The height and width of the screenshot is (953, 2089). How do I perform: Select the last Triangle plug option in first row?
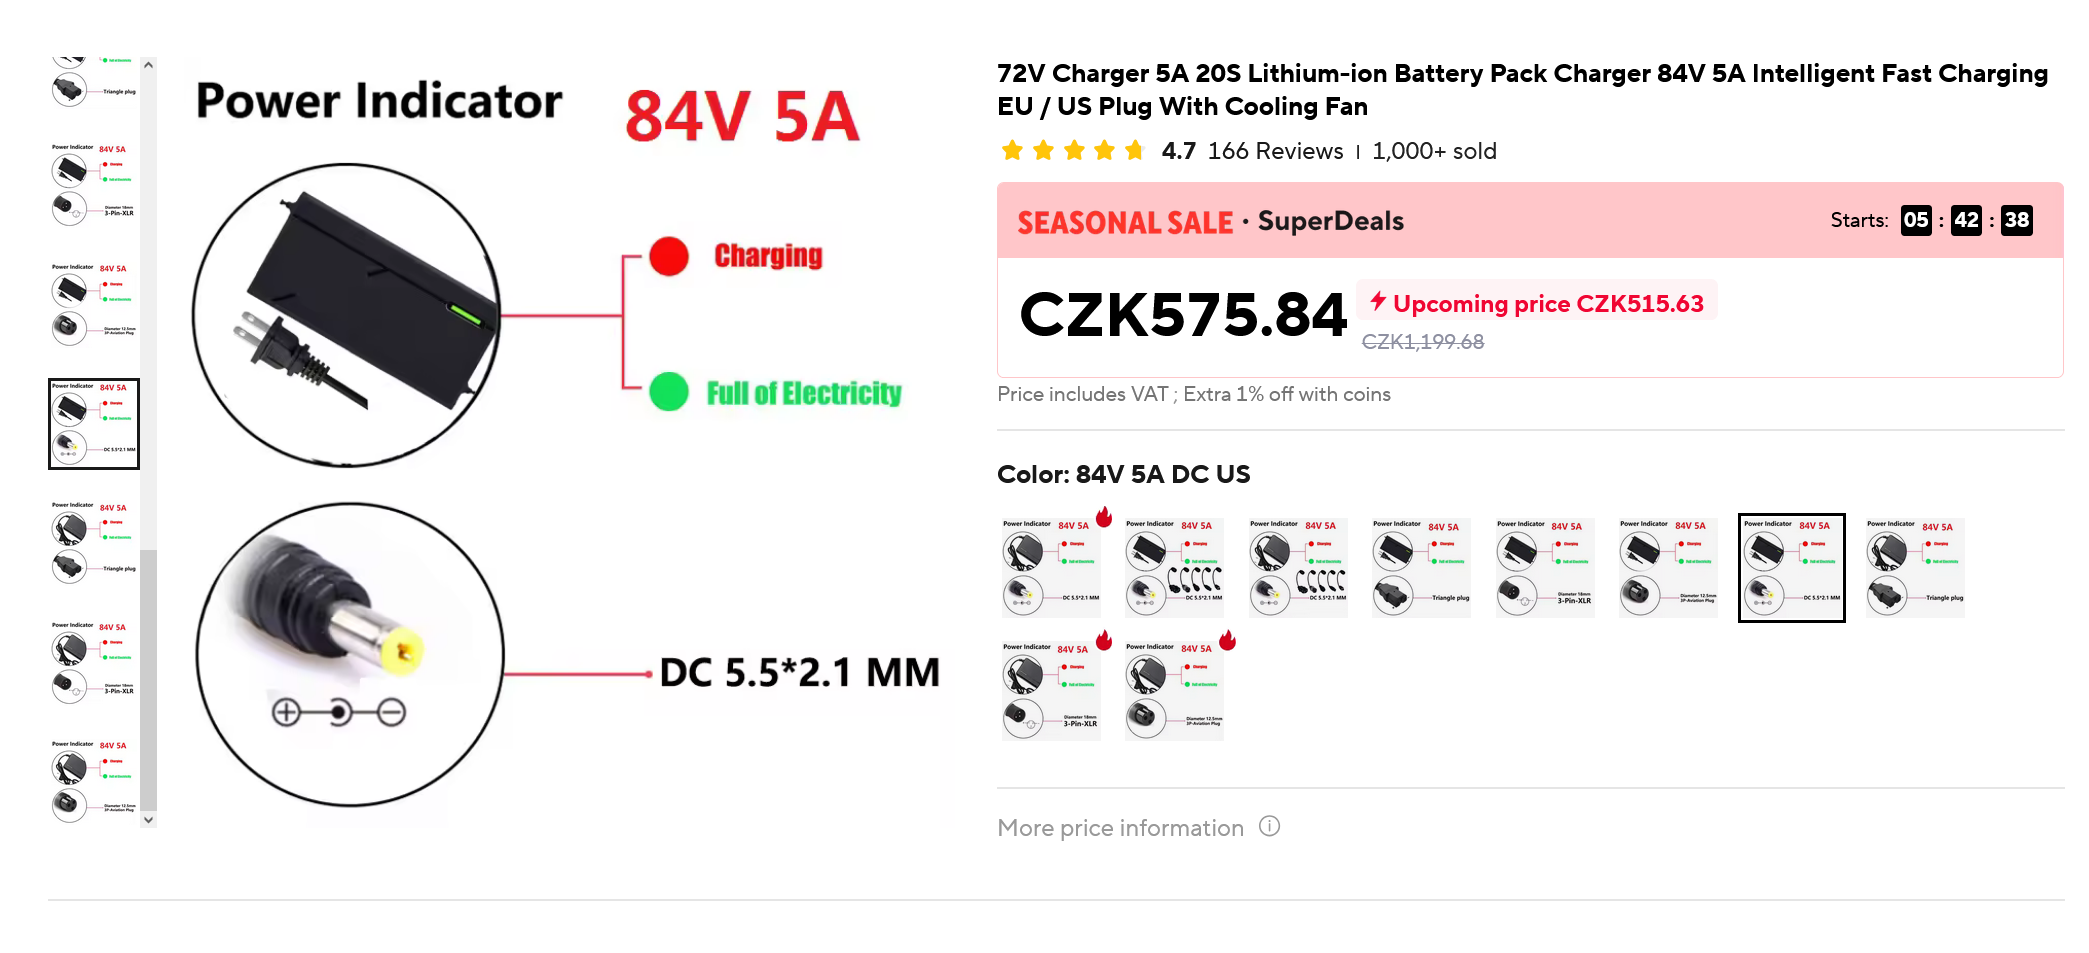click(x=1915, y=568)
